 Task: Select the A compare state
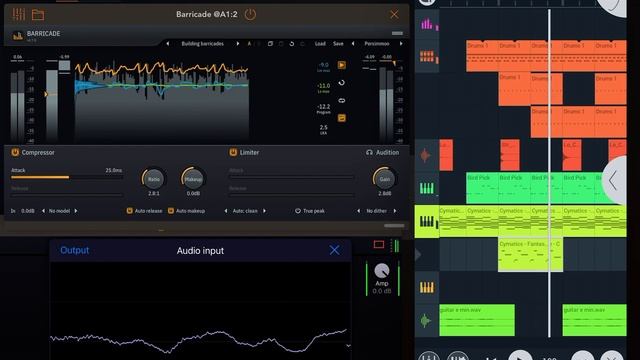pyautogui.click(x=249, y=44)
